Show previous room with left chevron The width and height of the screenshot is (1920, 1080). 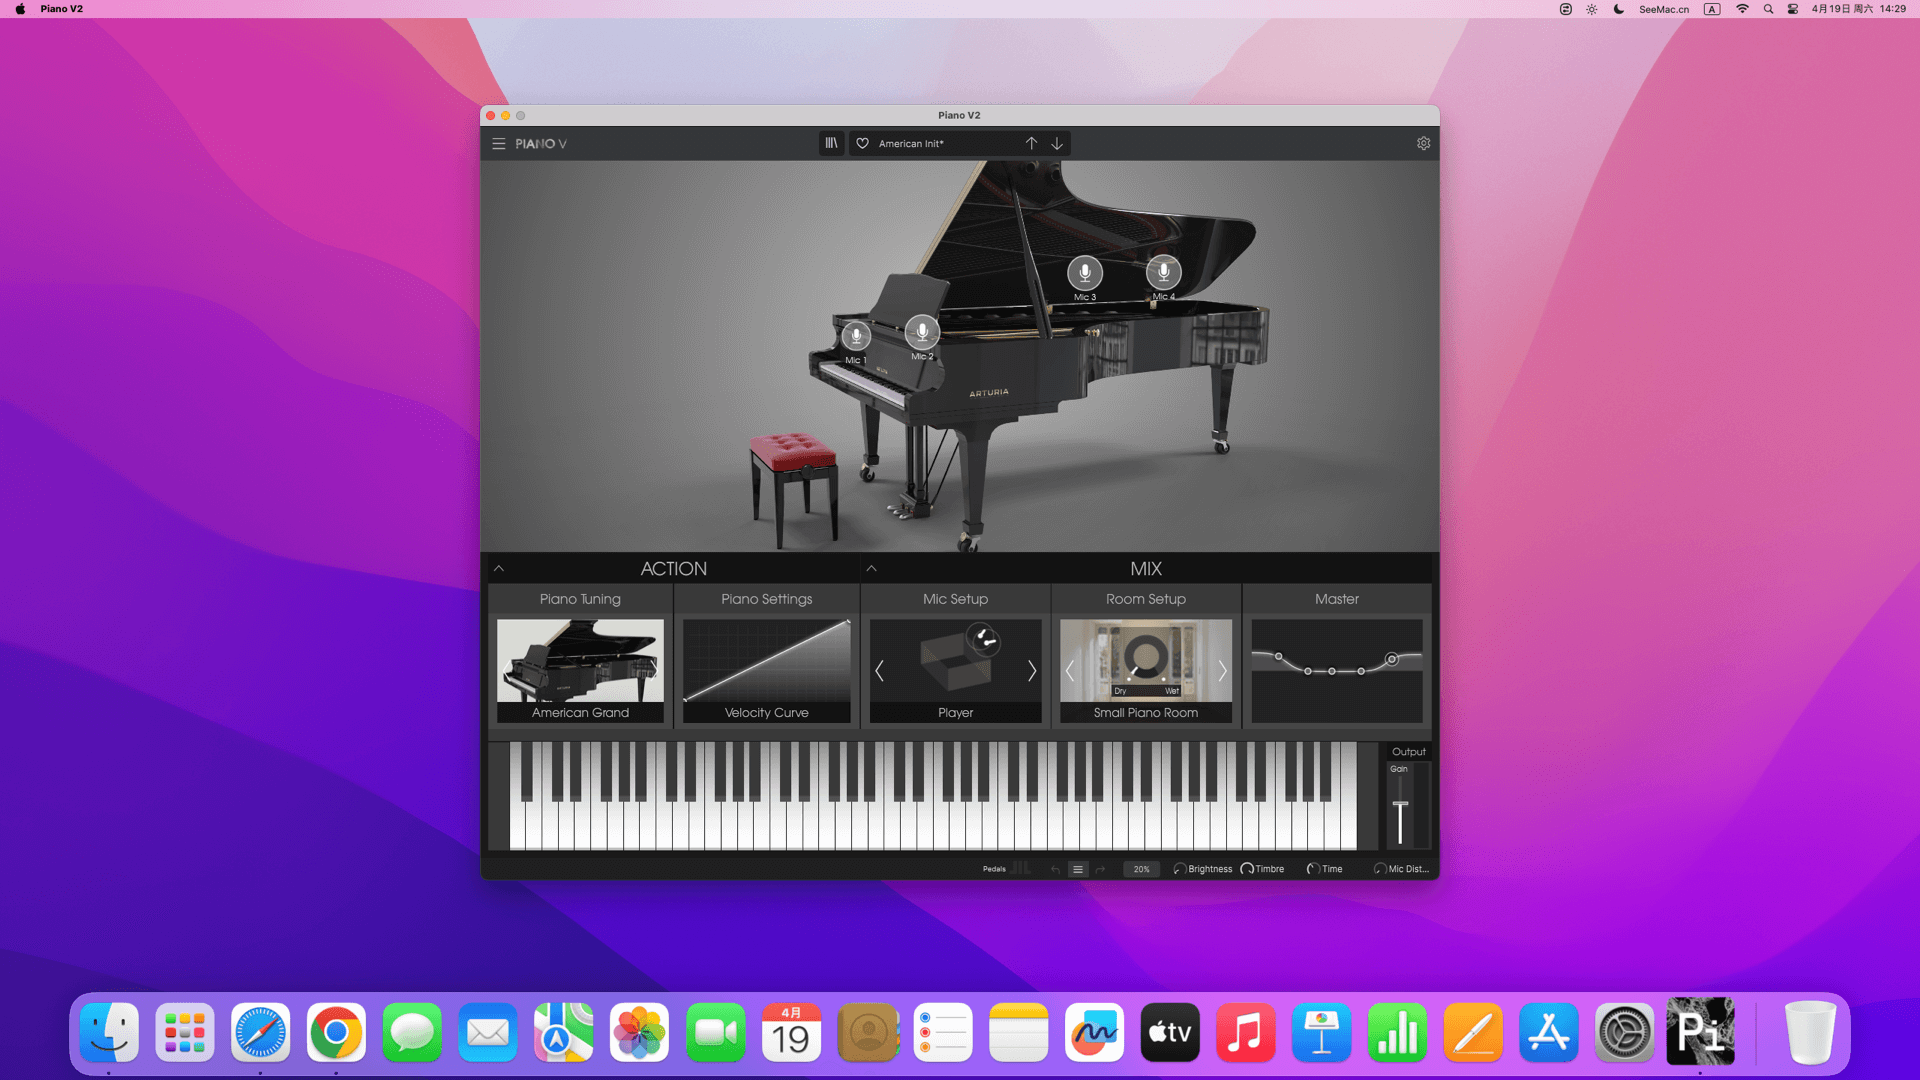[x=1070, y=671]
